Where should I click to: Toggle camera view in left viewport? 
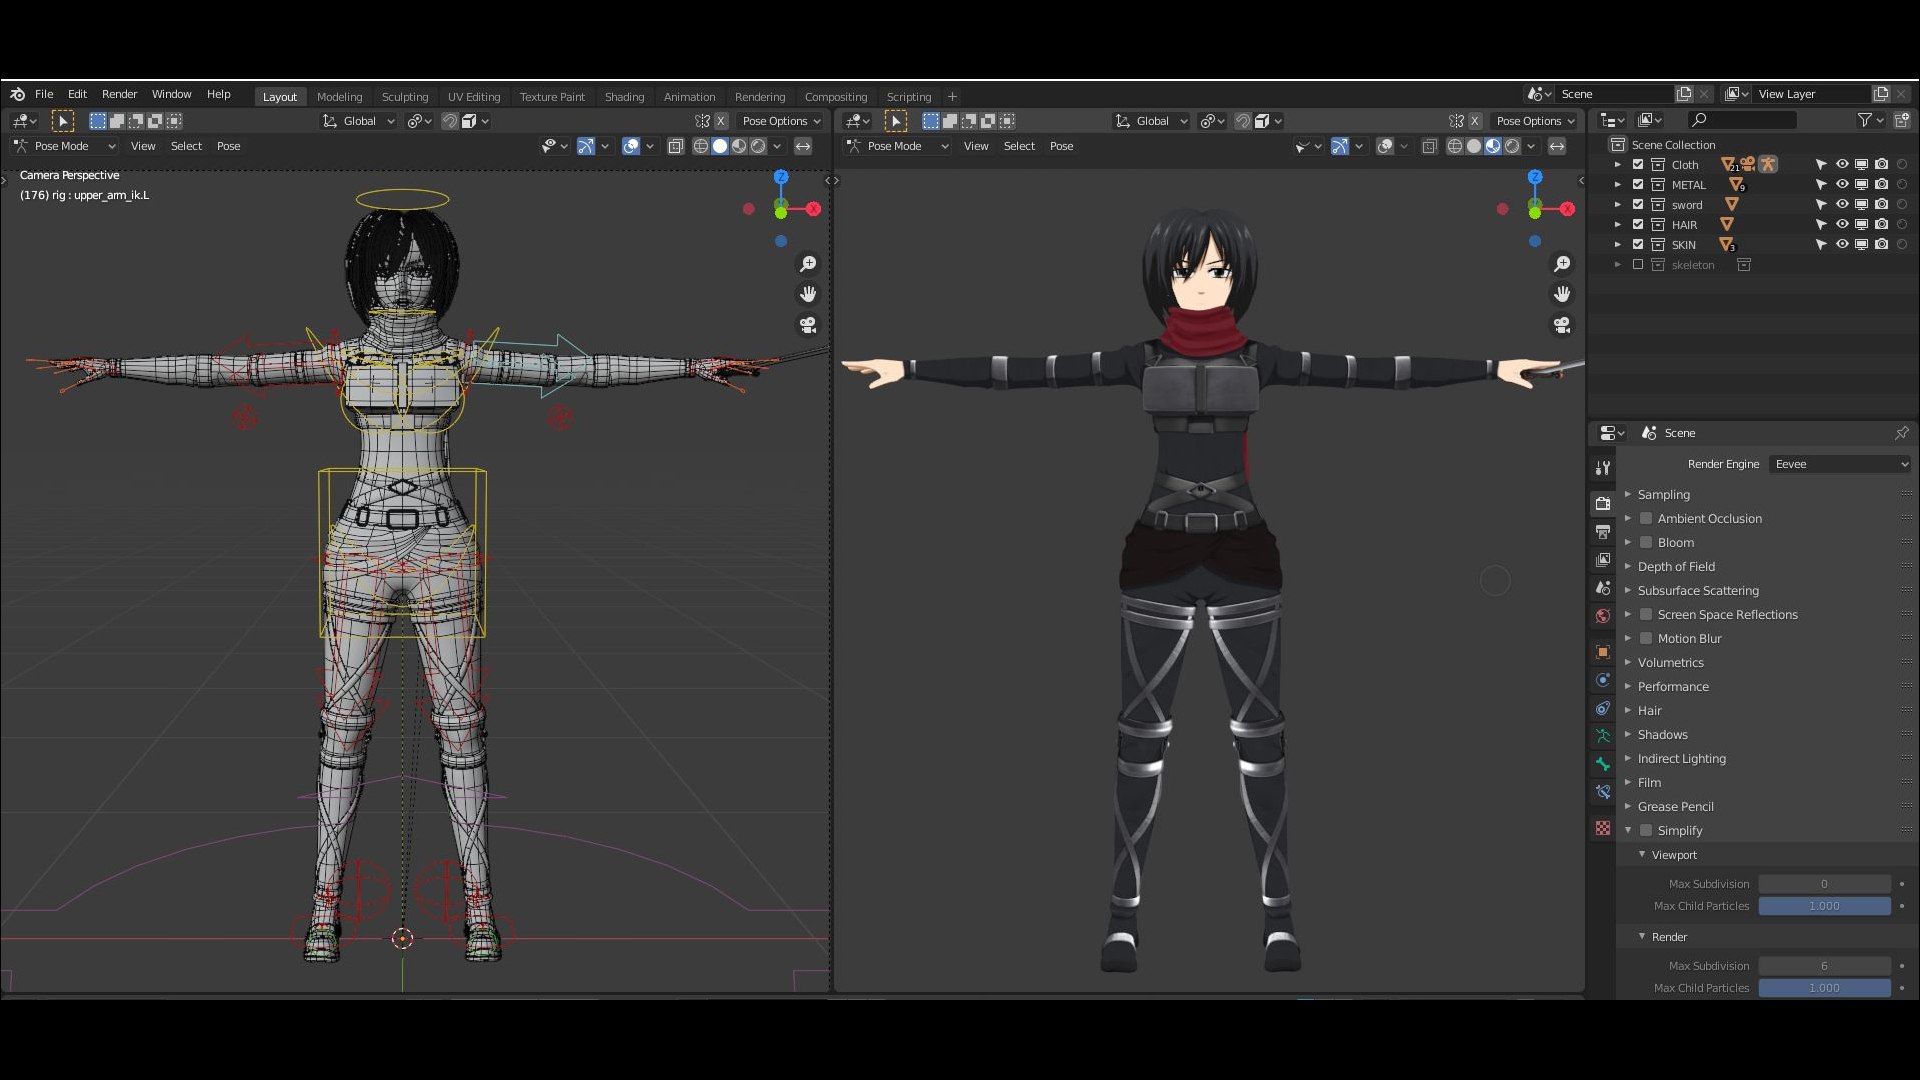[808, 325]
